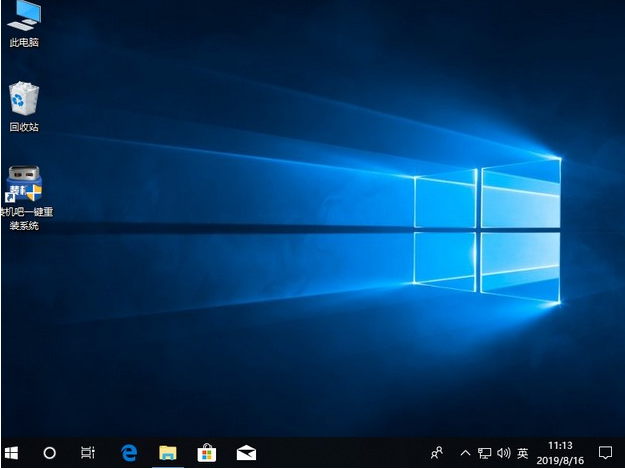Image resolution: width=625 pixels, height=469 pixels.
Task: Open the Action Center notifications icon
Action: coord(605,453)
